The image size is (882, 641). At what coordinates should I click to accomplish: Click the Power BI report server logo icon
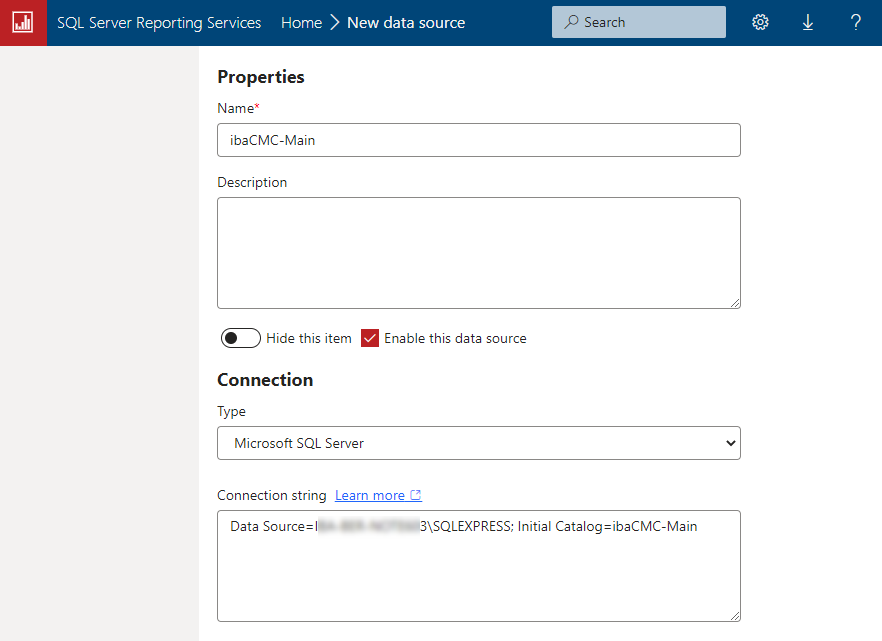click(23, 22)
